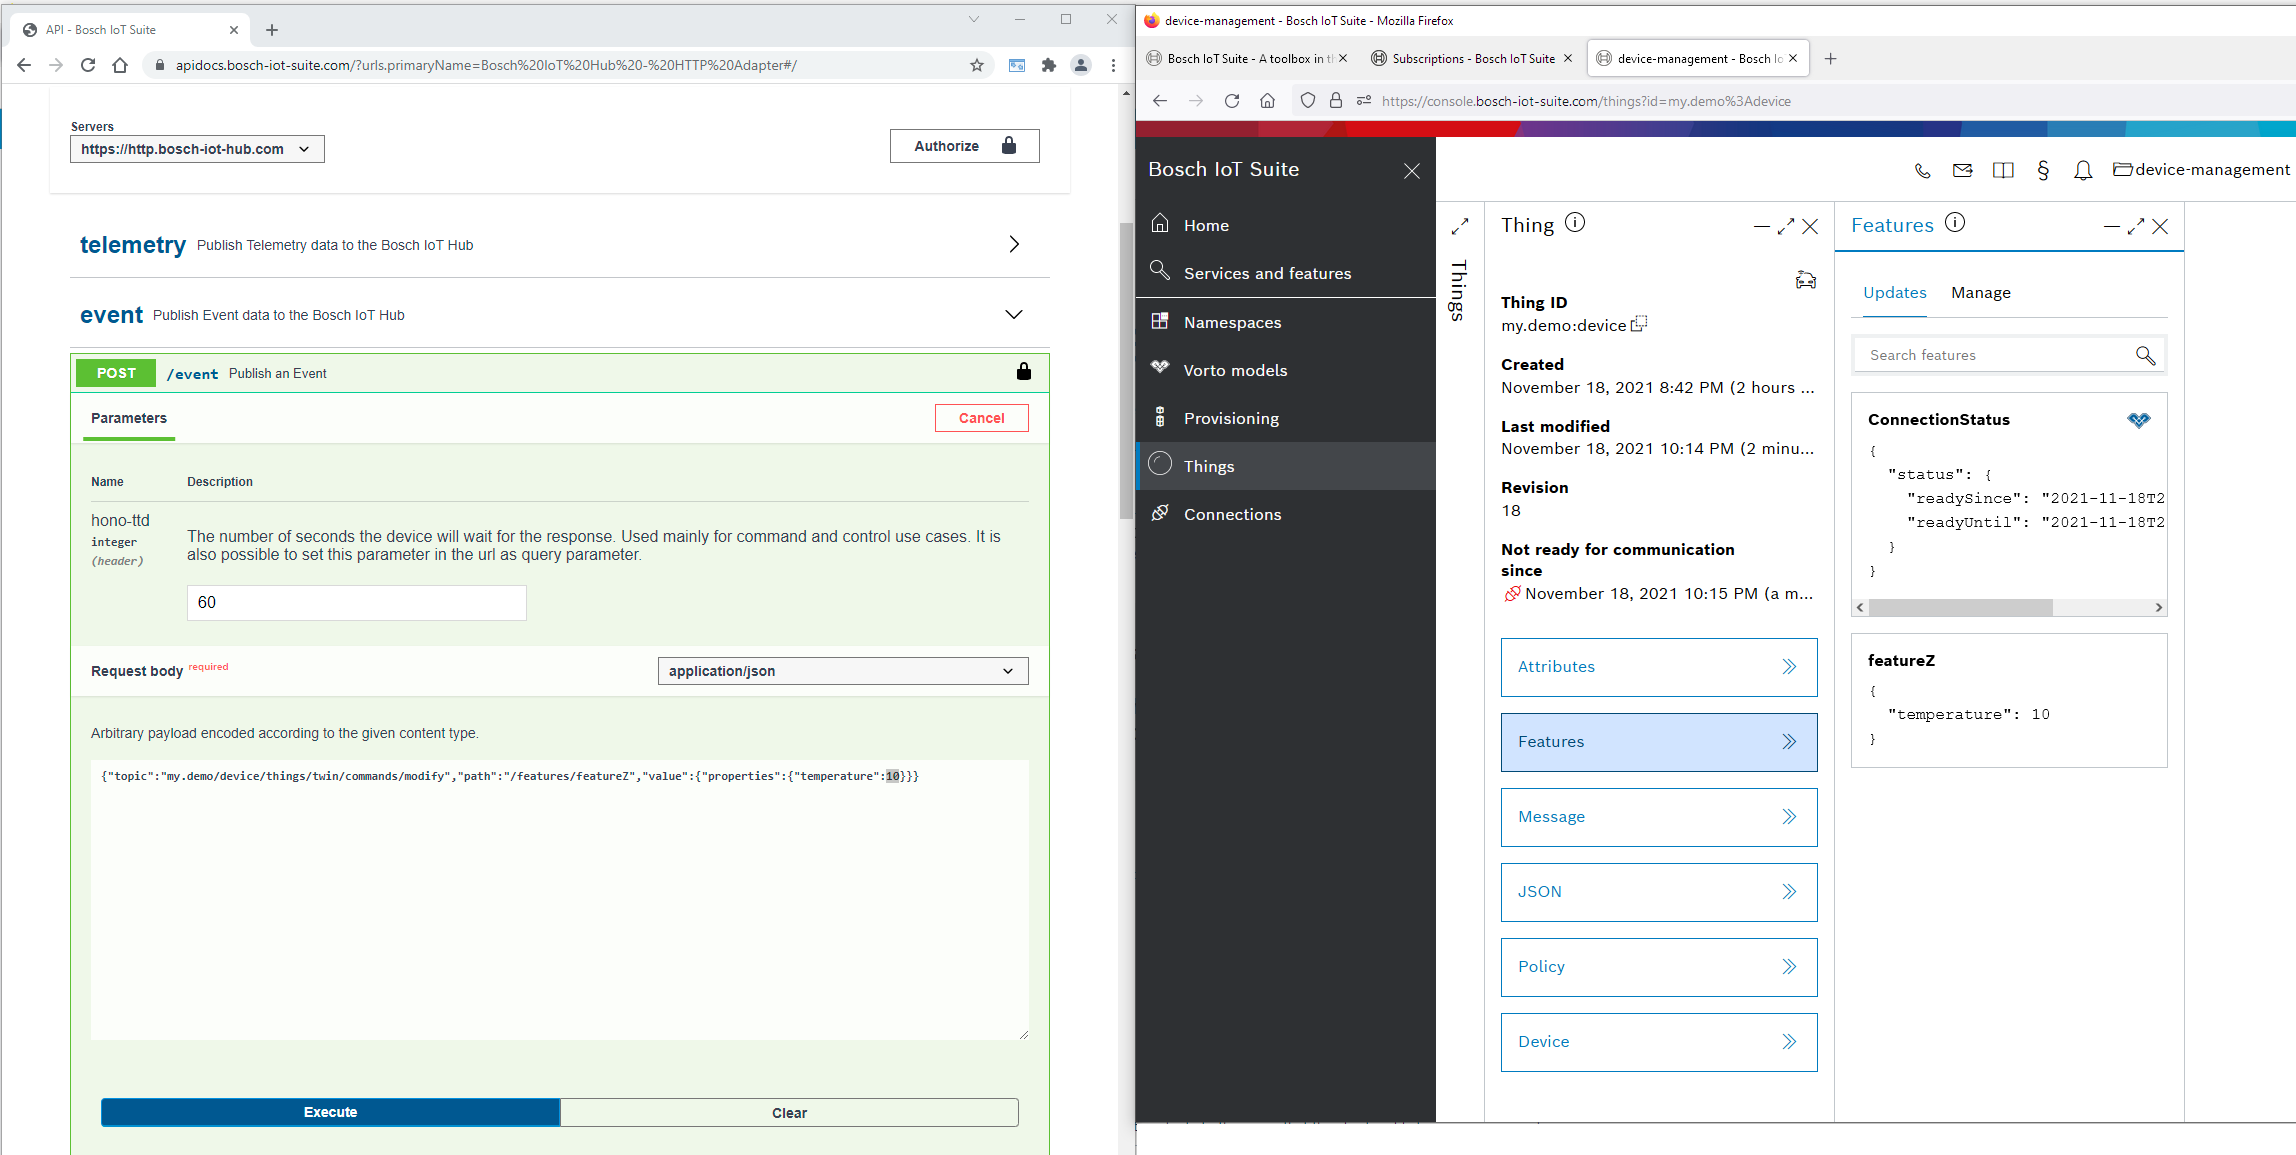Click the Clear button
This screenshot has height=1155, width=2296.
[789, 1112]
